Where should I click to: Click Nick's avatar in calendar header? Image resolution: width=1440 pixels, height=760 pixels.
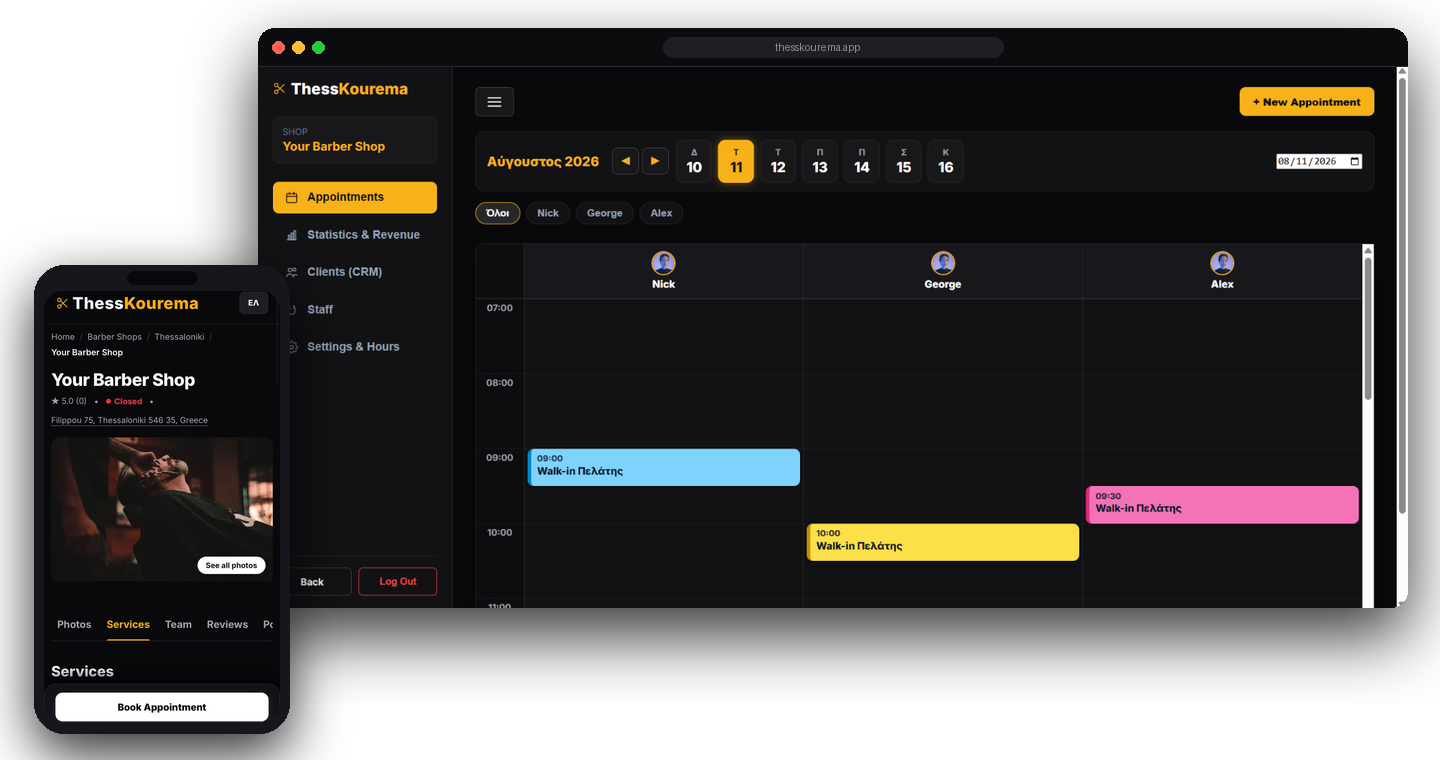663,263
